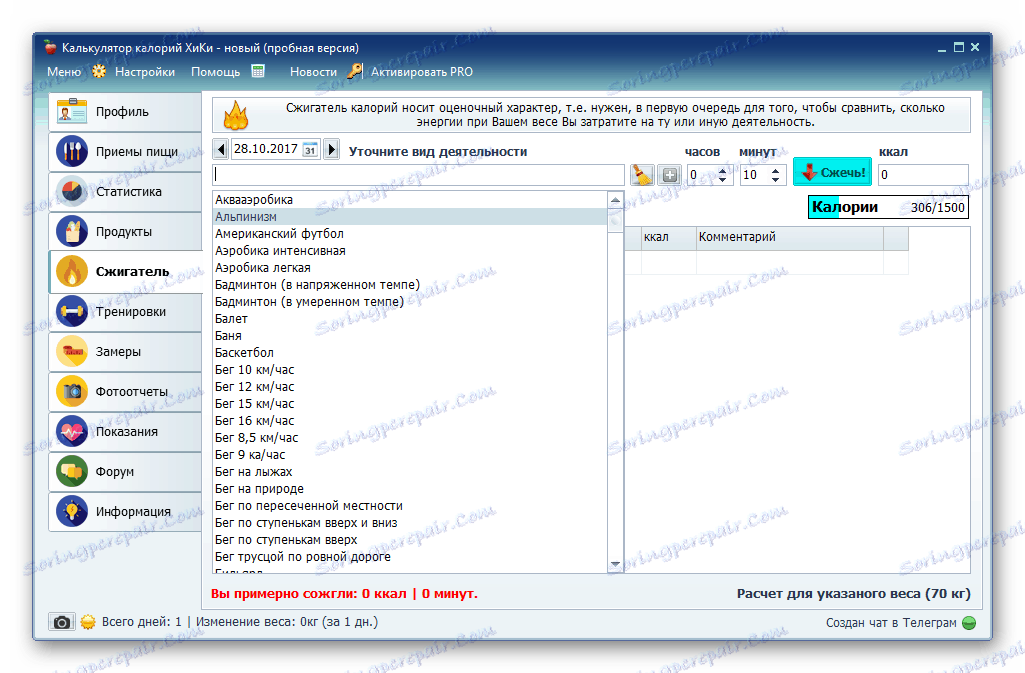This screenshot has width=1025, height=673.
Task: Select Бадминтон (в напряженном темпе)
Action: pyautogui.click(x=411, y=285)
